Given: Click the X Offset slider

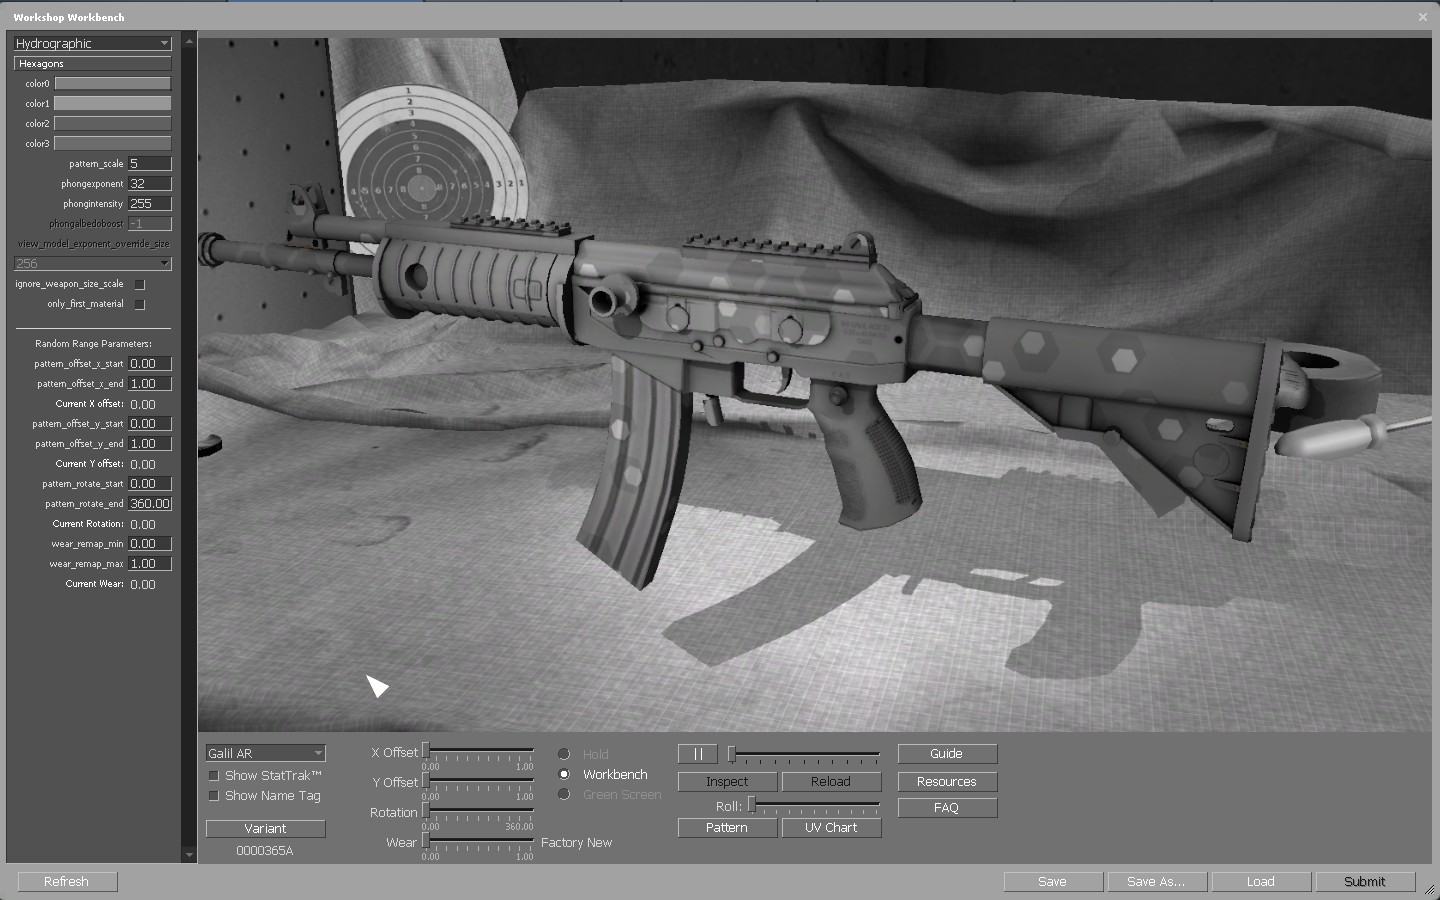Looking at the screenshot, I should pyautogui.click(x=479, y=752).
